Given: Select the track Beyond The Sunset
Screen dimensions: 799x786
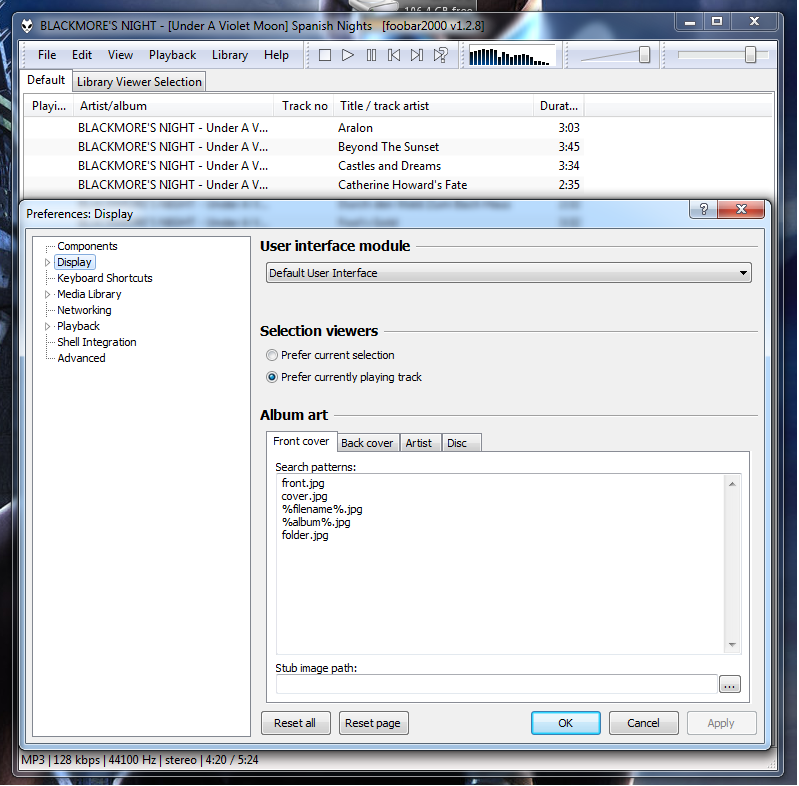Looking at the screenshot, I should tap(304, 147).
